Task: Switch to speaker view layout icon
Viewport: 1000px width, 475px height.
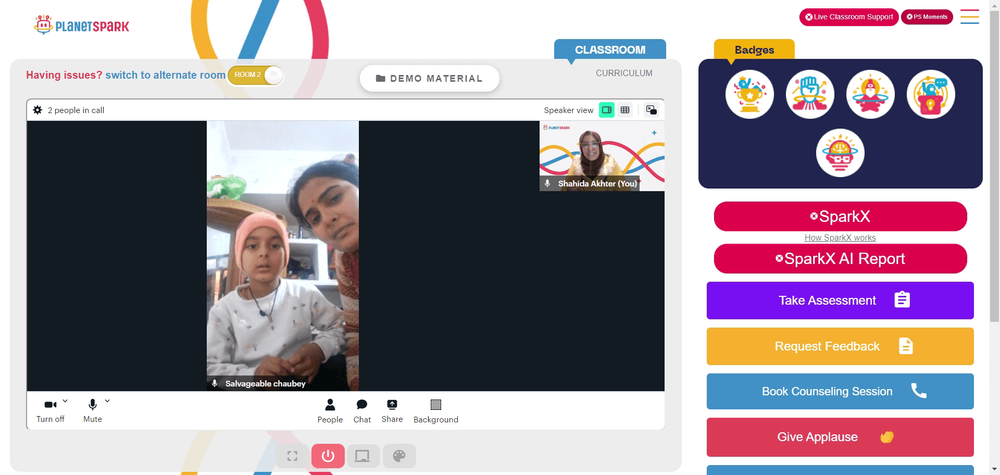Action: pyautogui.click(x=607, y=110)
